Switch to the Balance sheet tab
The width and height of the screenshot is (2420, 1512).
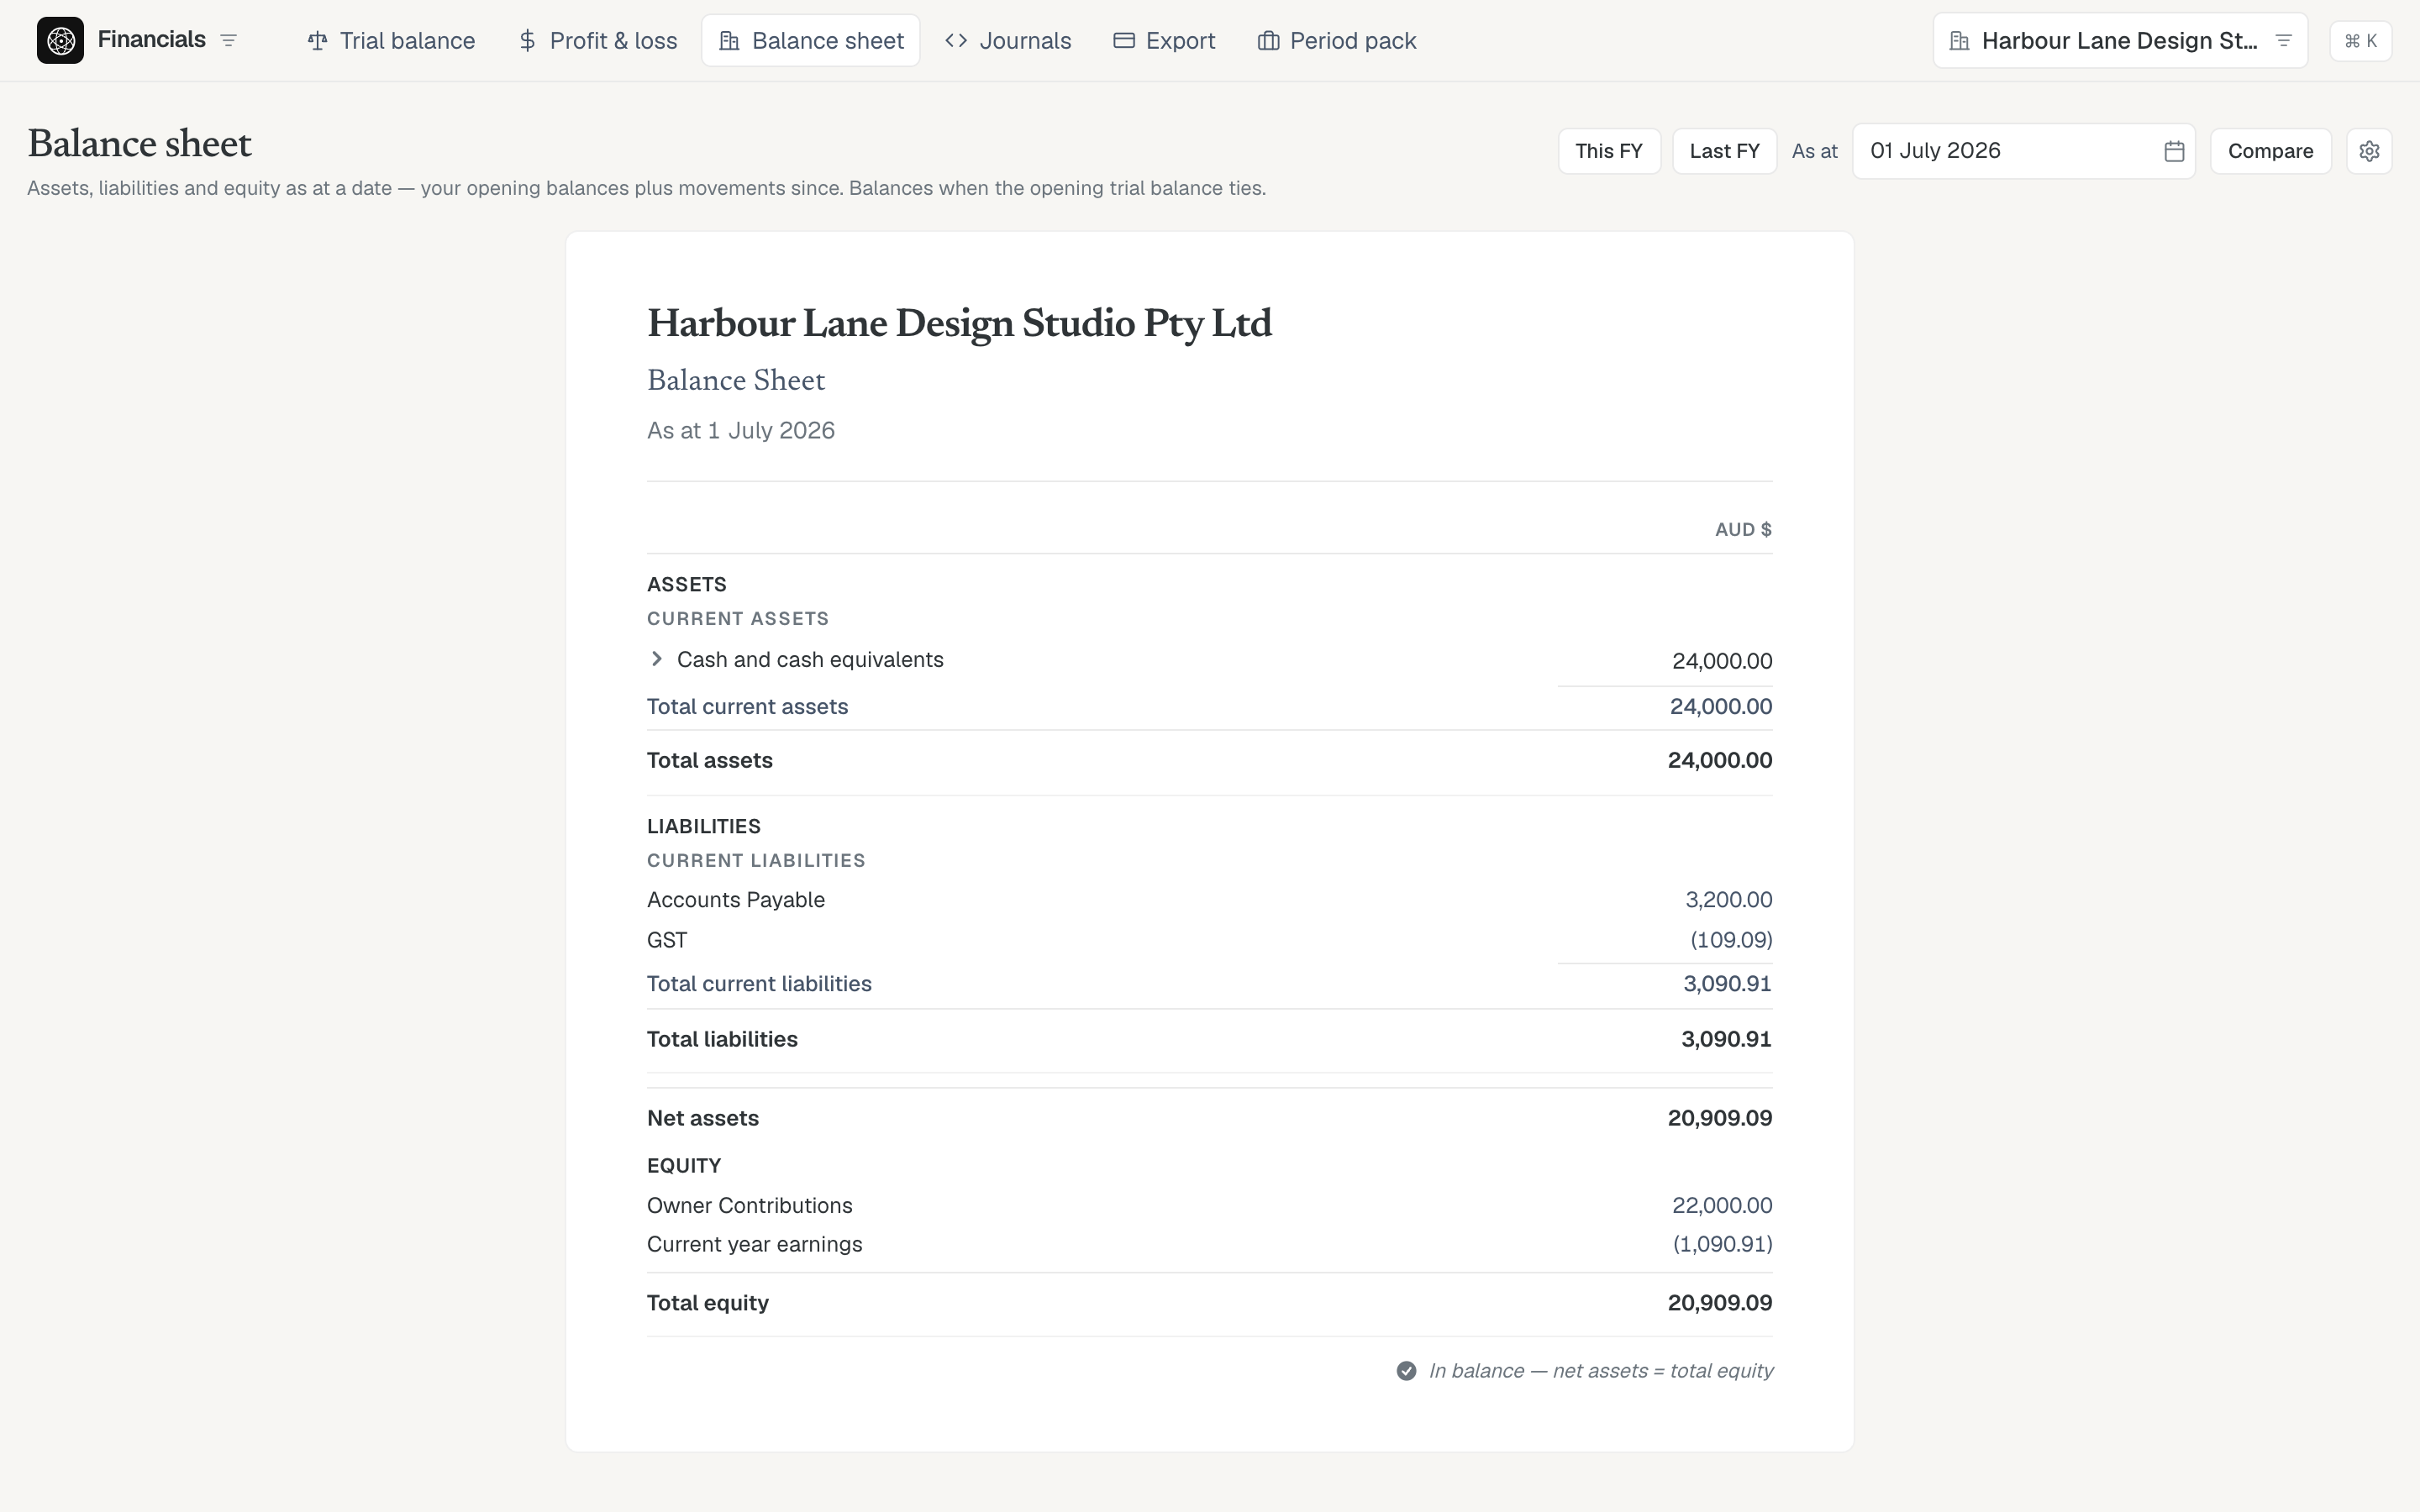click(811, 41)
